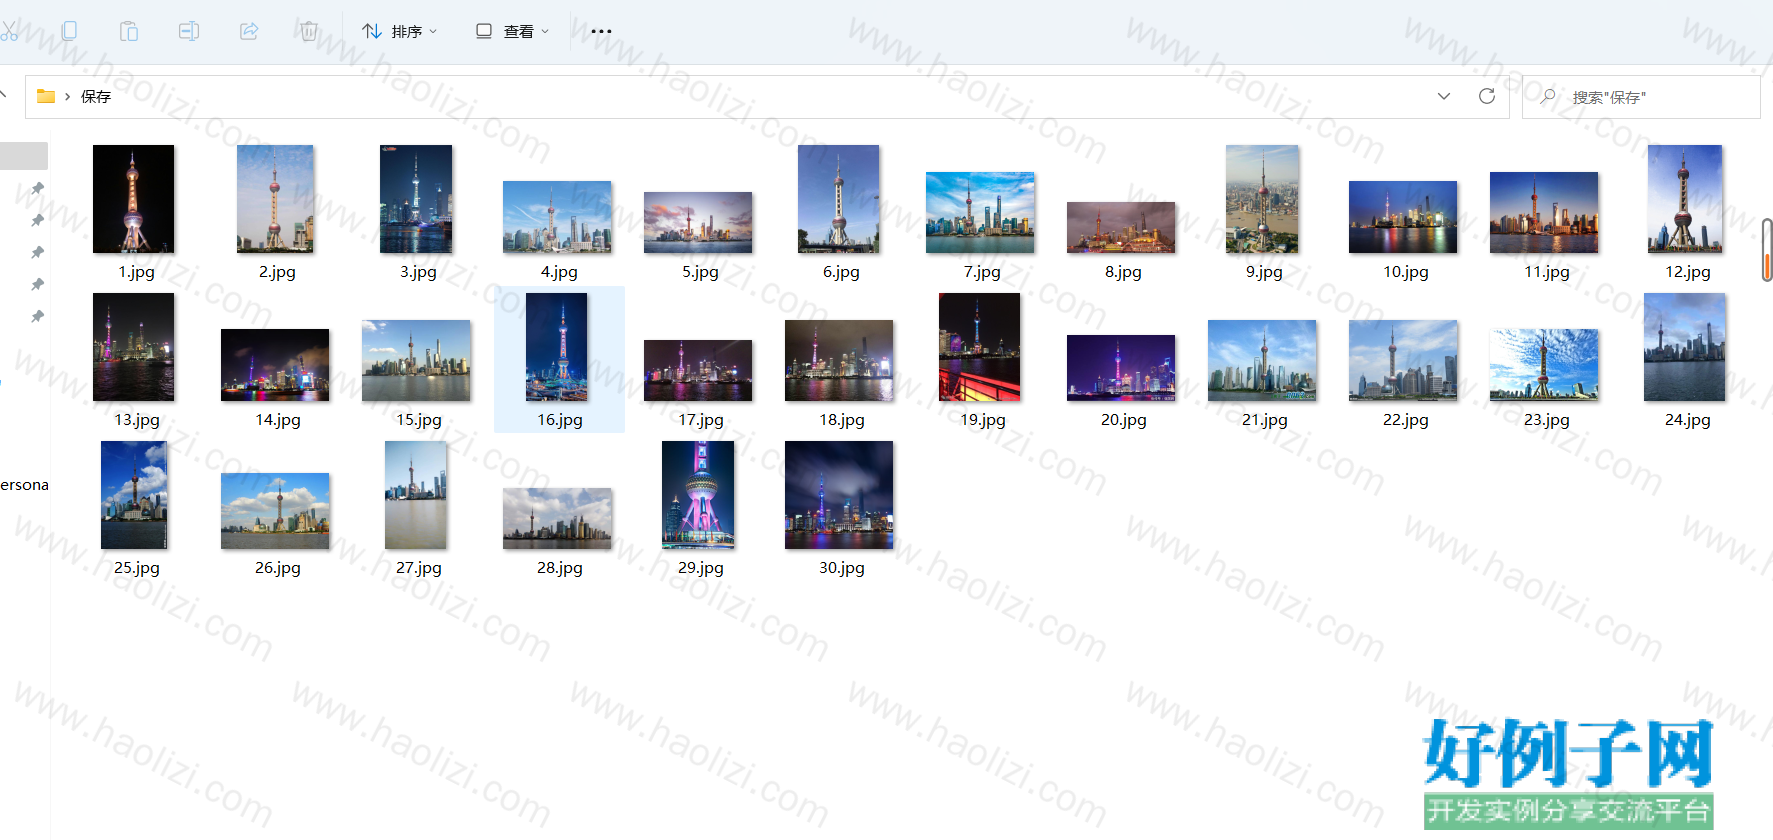
Task: Select thumbnail 27.jpg
Action: [416, 495]
